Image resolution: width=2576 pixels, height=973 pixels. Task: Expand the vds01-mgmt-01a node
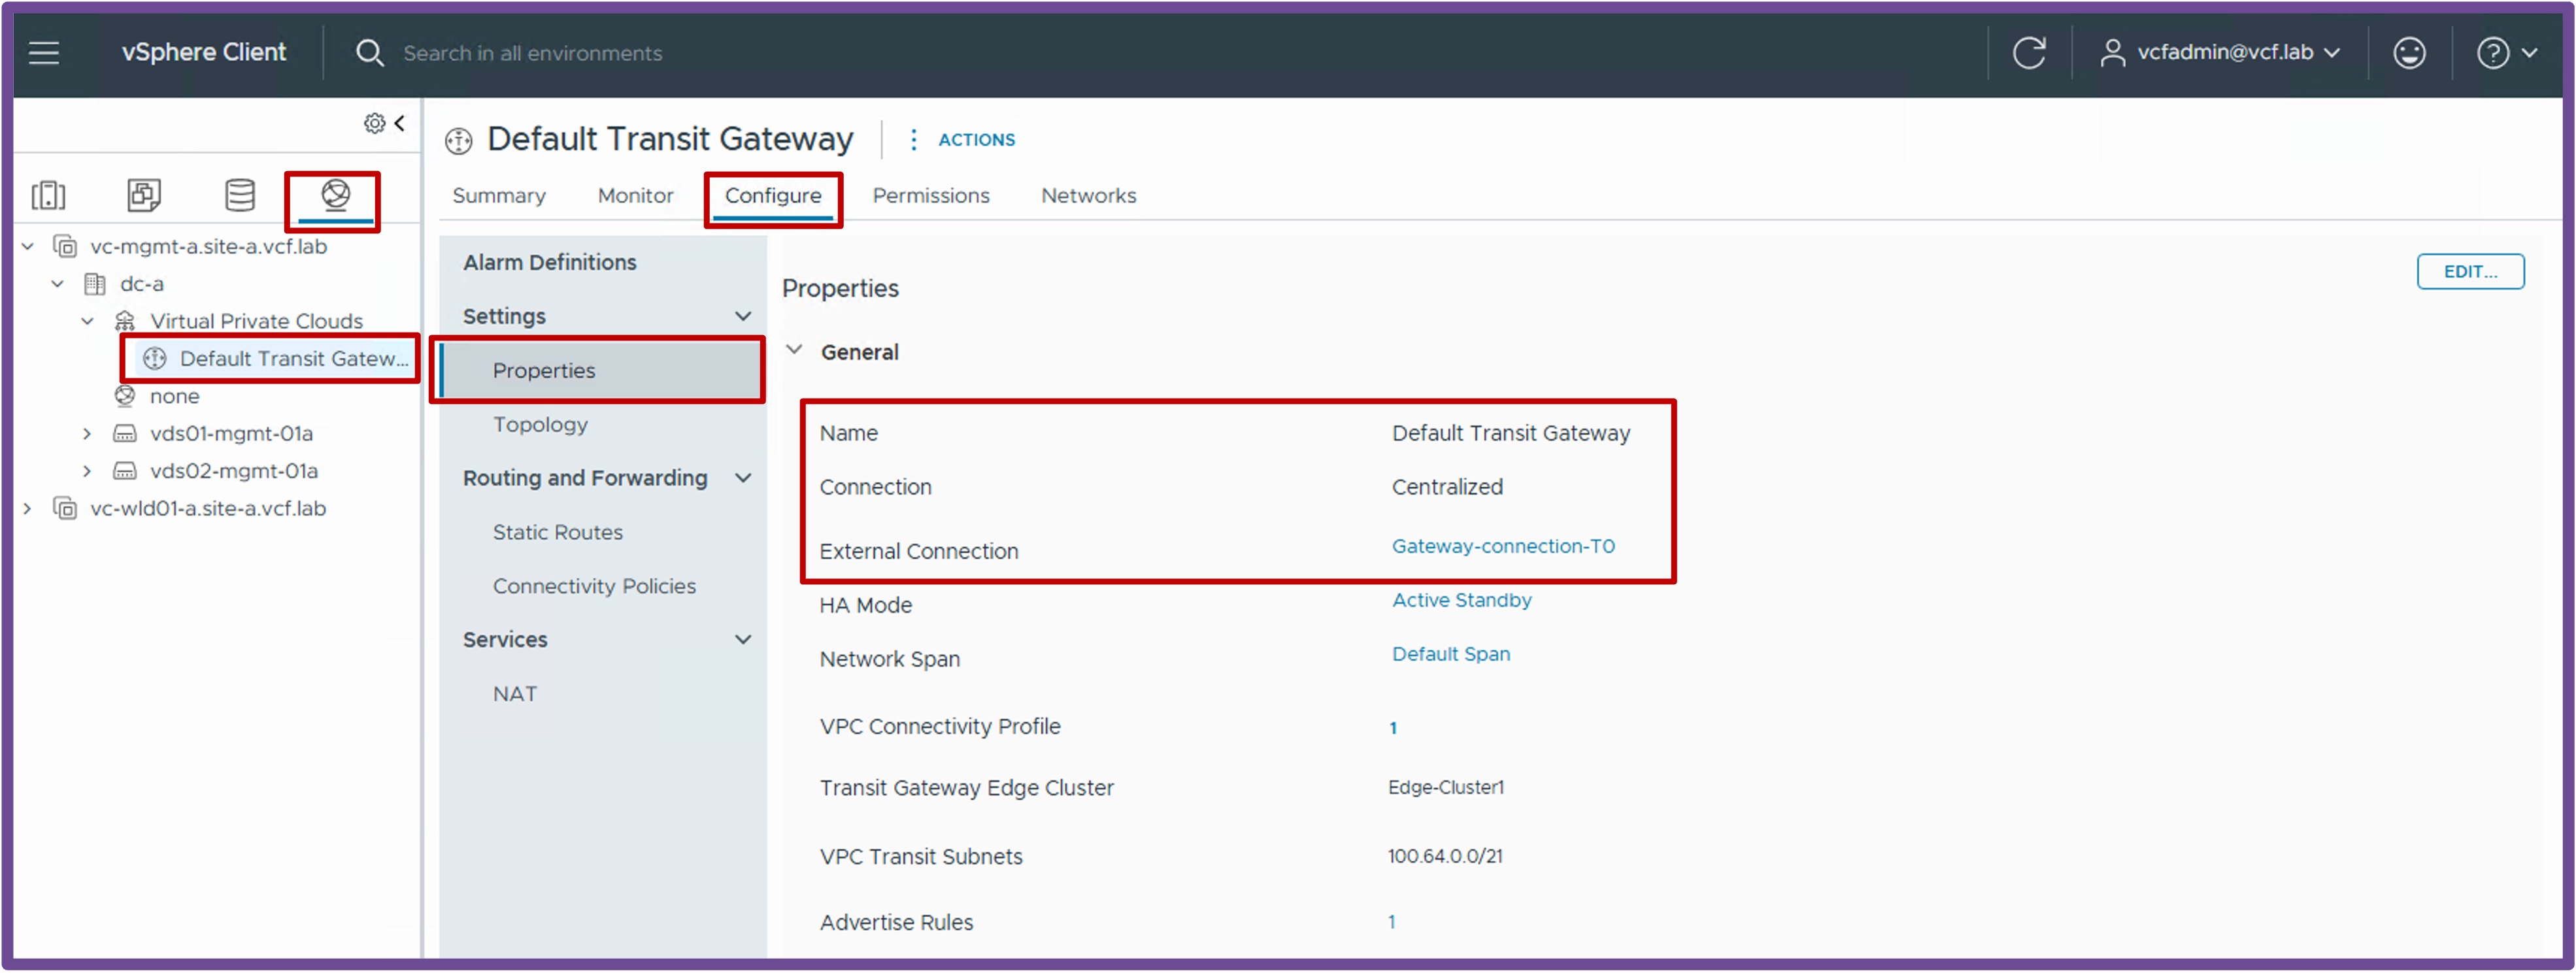[87, 434]
